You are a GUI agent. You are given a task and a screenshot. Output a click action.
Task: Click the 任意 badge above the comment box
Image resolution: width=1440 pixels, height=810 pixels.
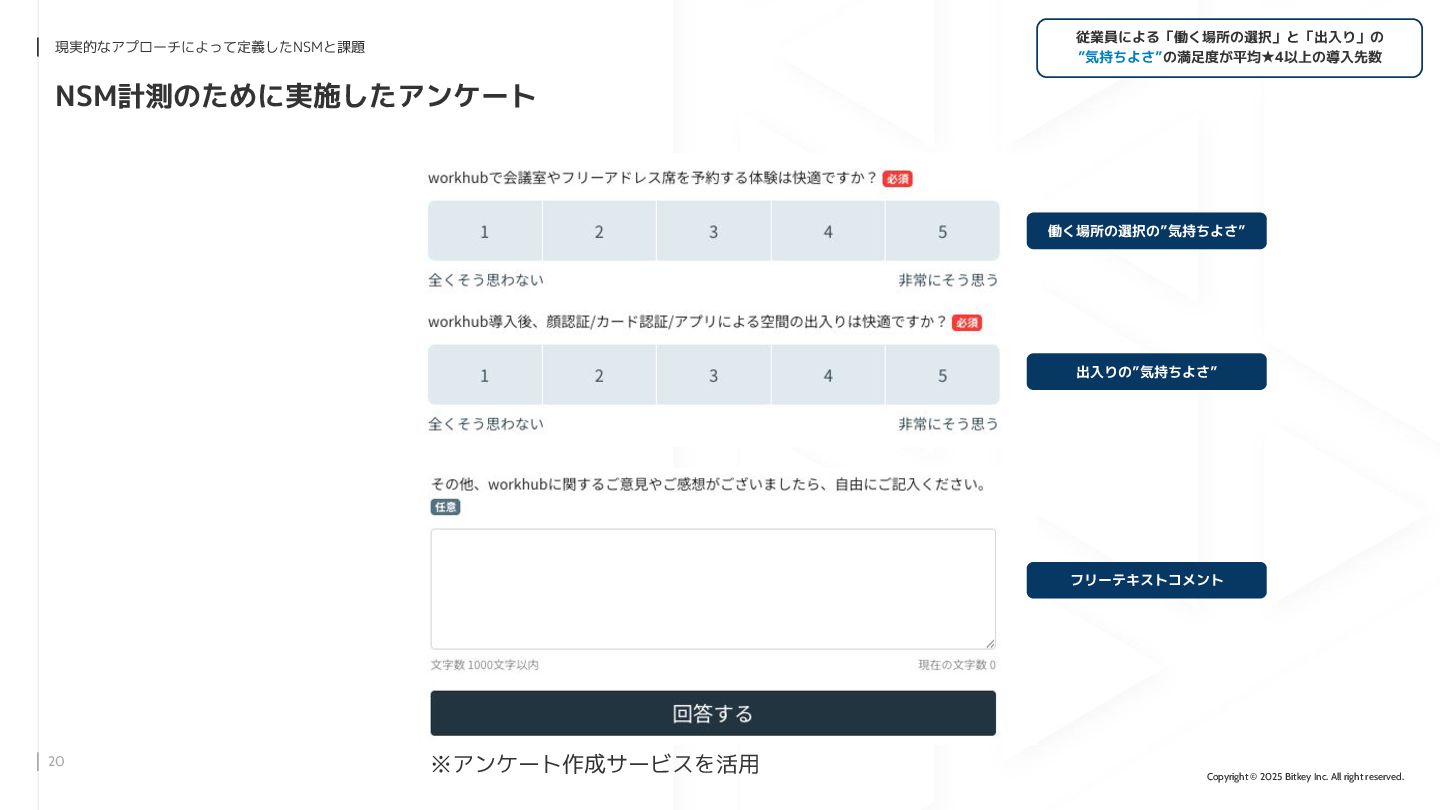click(445, 507)
